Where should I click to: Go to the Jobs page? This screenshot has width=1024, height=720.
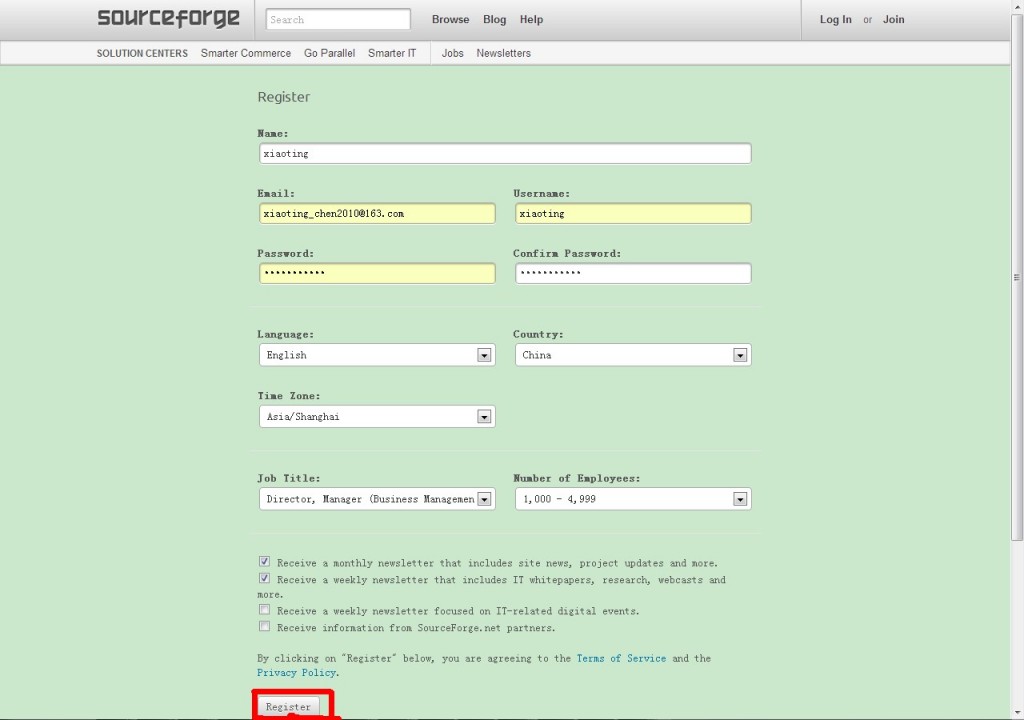point(452,54)
